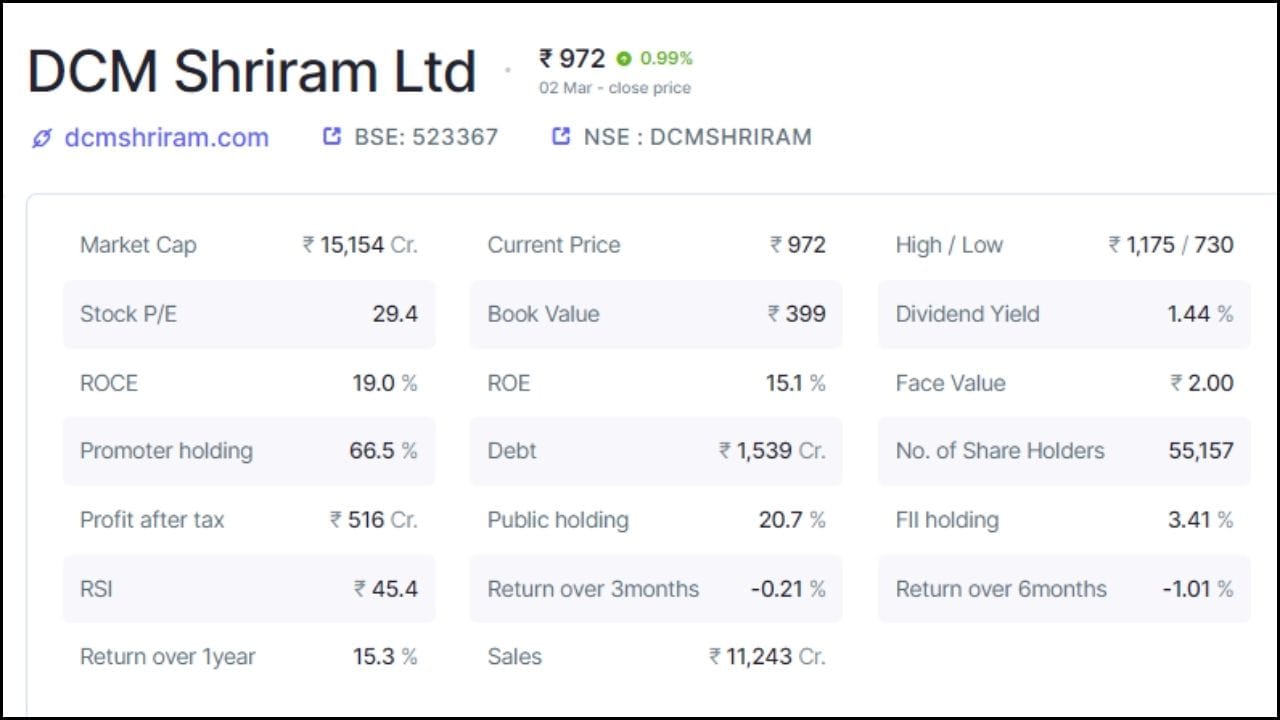This screenshot has height=720, width=1280.
Task: Select the DCM Shriram Ltd title
Action: tap(252, 70)
